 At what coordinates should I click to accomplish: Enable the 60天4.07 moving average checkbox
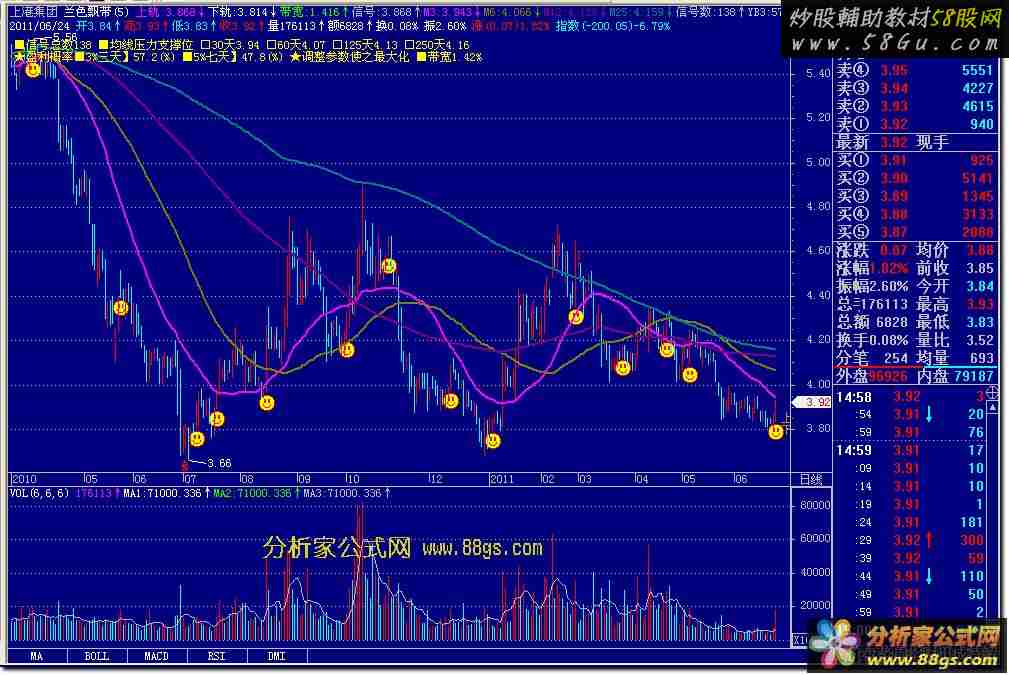(x=271, y=45)
